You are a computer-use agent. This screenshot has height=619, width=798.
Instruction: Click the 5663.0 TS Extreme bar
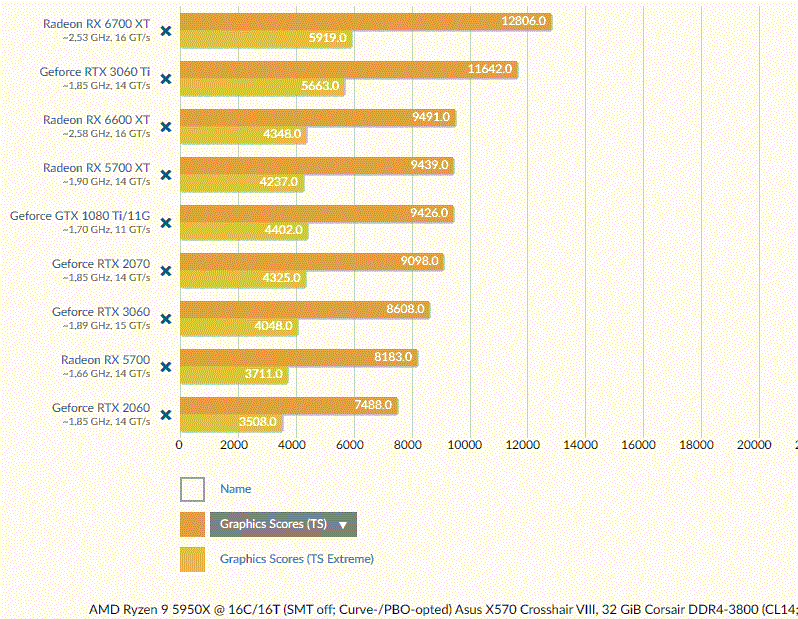[262, 87]
